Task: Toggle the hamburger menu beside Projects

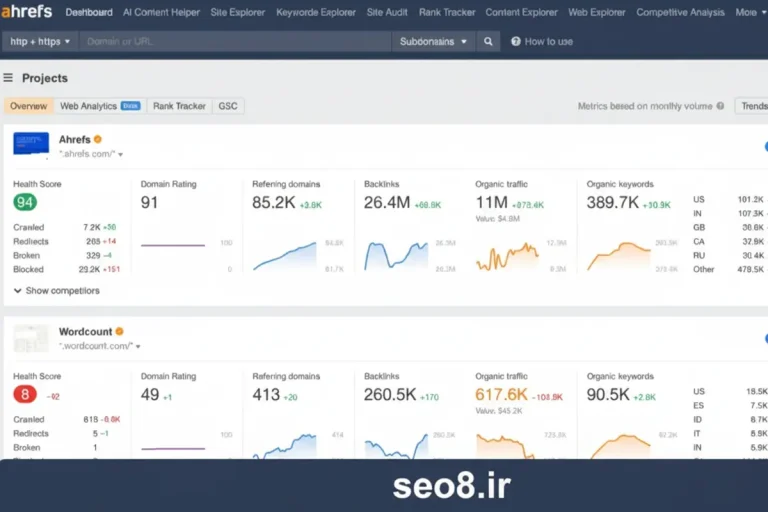Action: (x=8, y=78)
